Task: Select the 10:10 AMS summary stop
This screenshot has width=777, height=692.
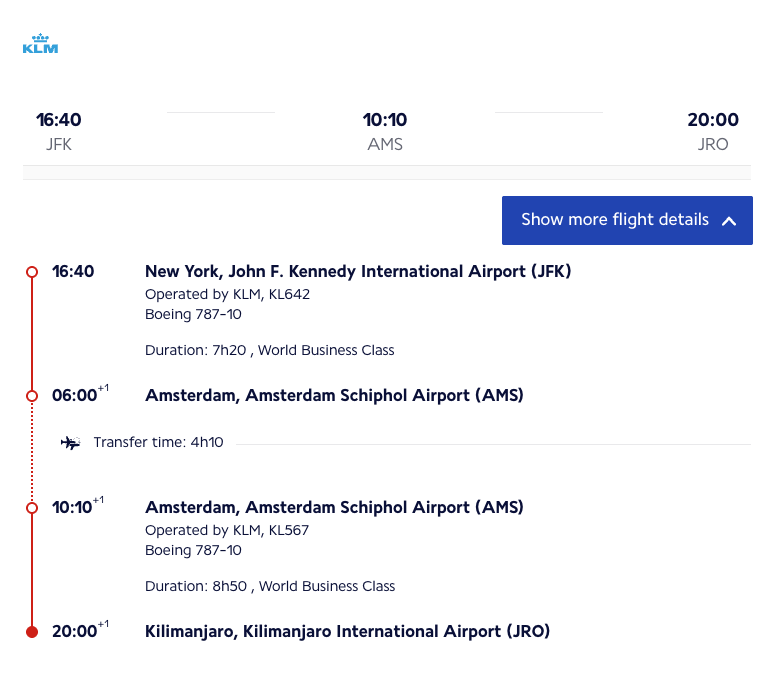Action: [x=385, y=121]
